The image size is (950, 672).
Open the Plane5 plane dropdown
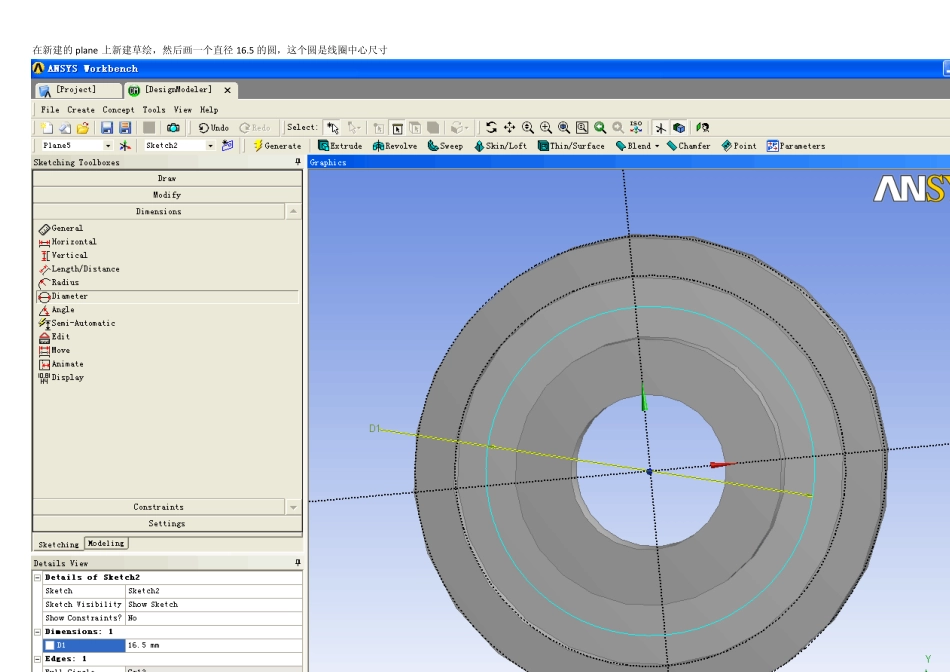108,146
